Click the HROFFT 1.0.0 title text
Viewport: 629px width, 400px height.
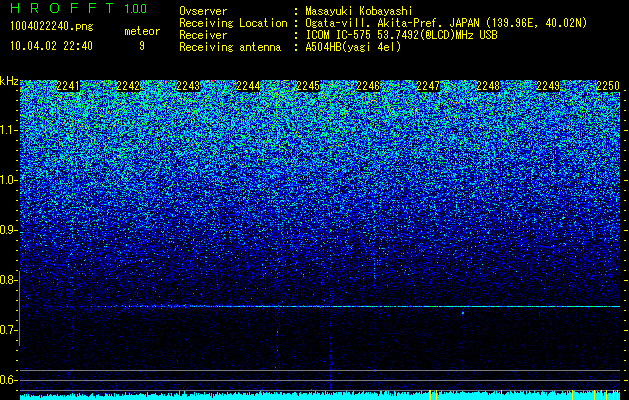(79, 8)
